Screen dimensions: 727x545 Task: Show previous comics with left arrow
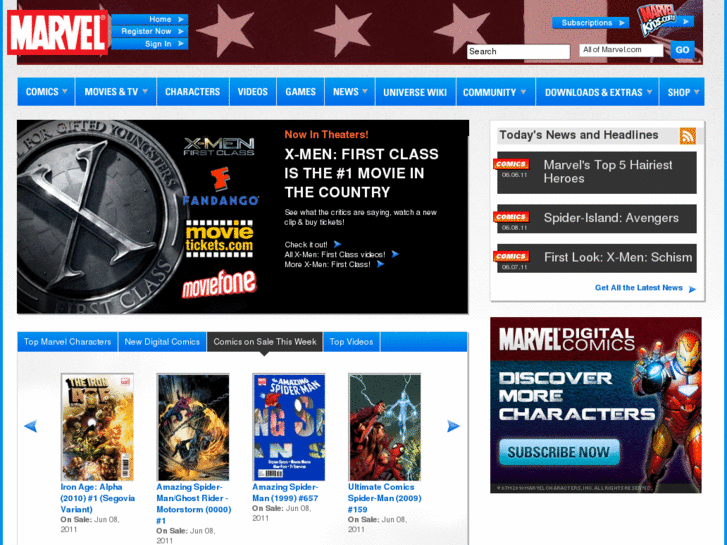tap(31, 426)
